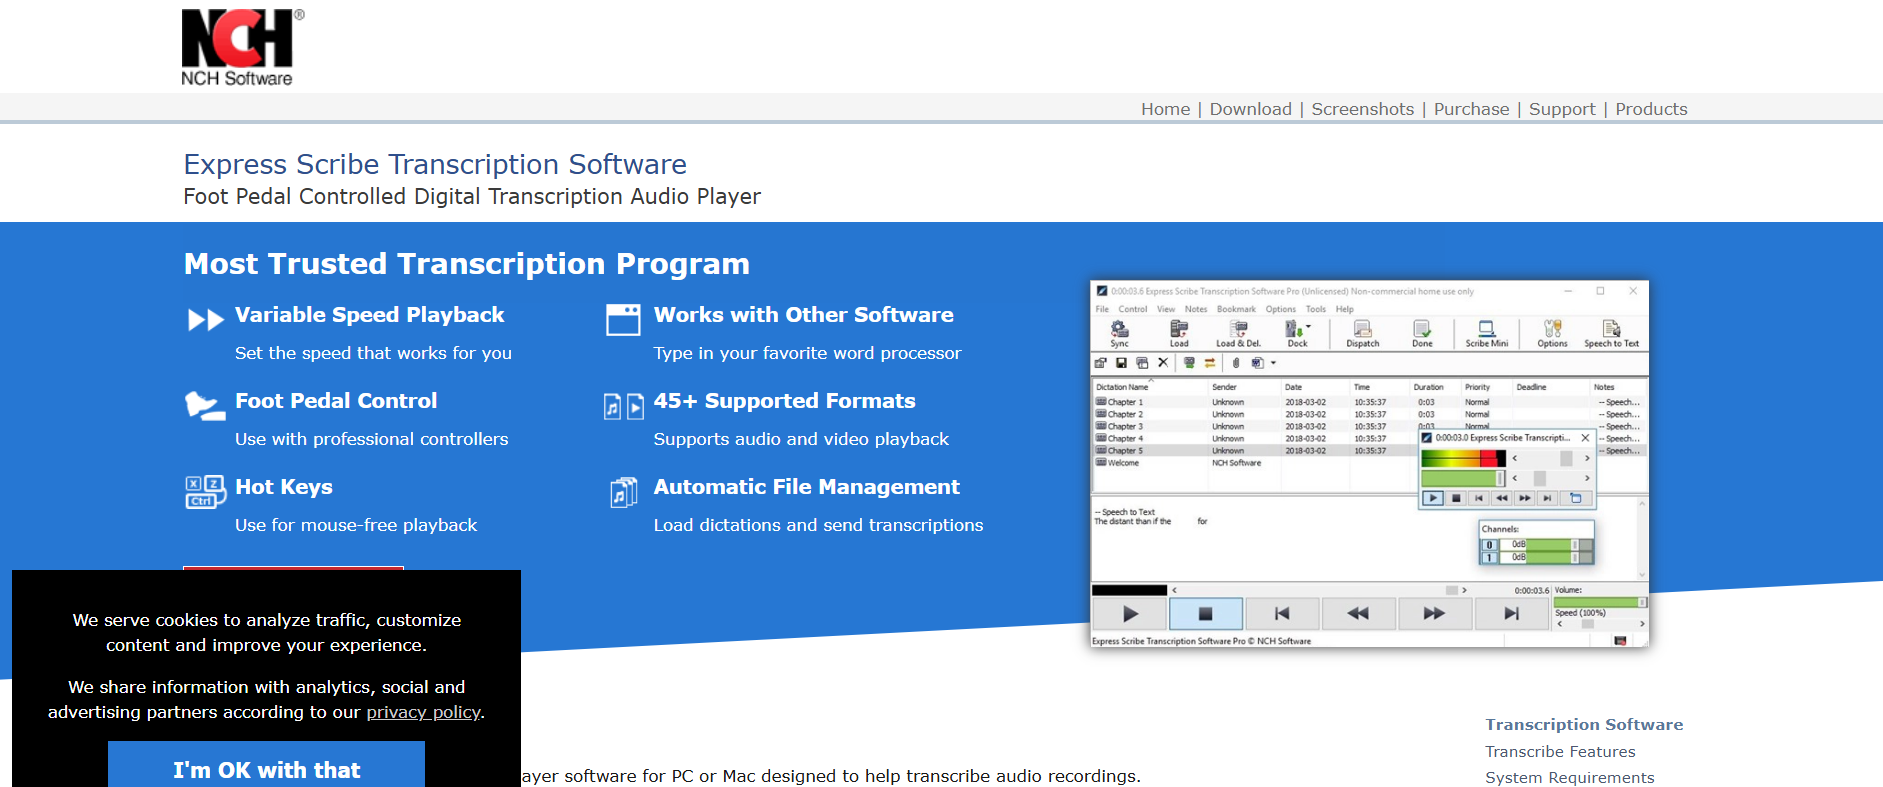Open the Support navigation link
Viewport: 1883px width, 787px height.
(1561, 109)
